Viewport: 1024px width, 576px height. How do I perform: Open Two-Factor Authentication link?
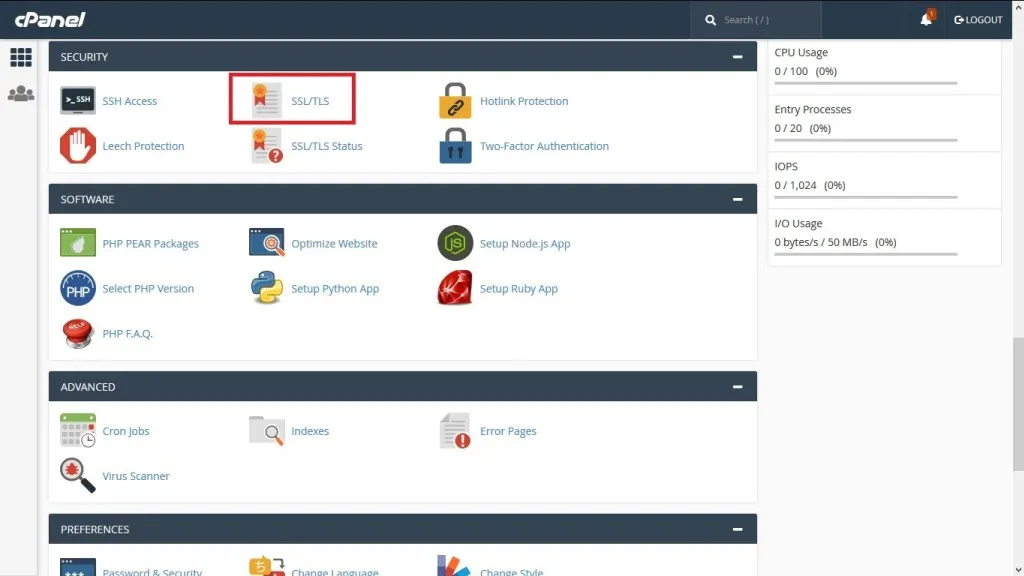[x=544, y=146]
